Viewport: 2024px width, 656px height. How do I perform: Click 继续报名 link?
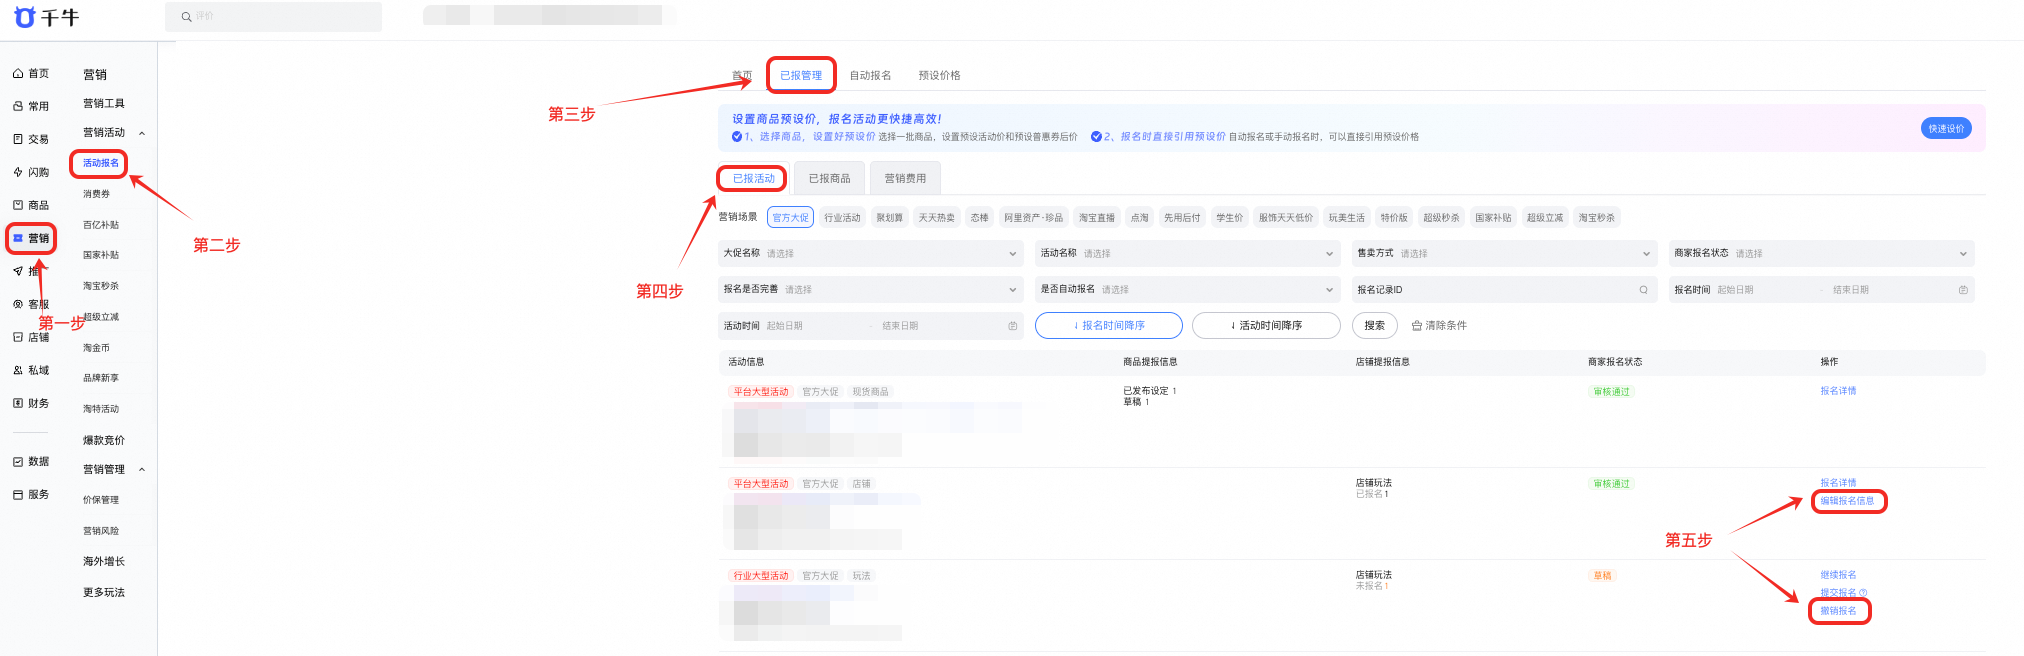pyautogui.click(x=1838, y=575)
